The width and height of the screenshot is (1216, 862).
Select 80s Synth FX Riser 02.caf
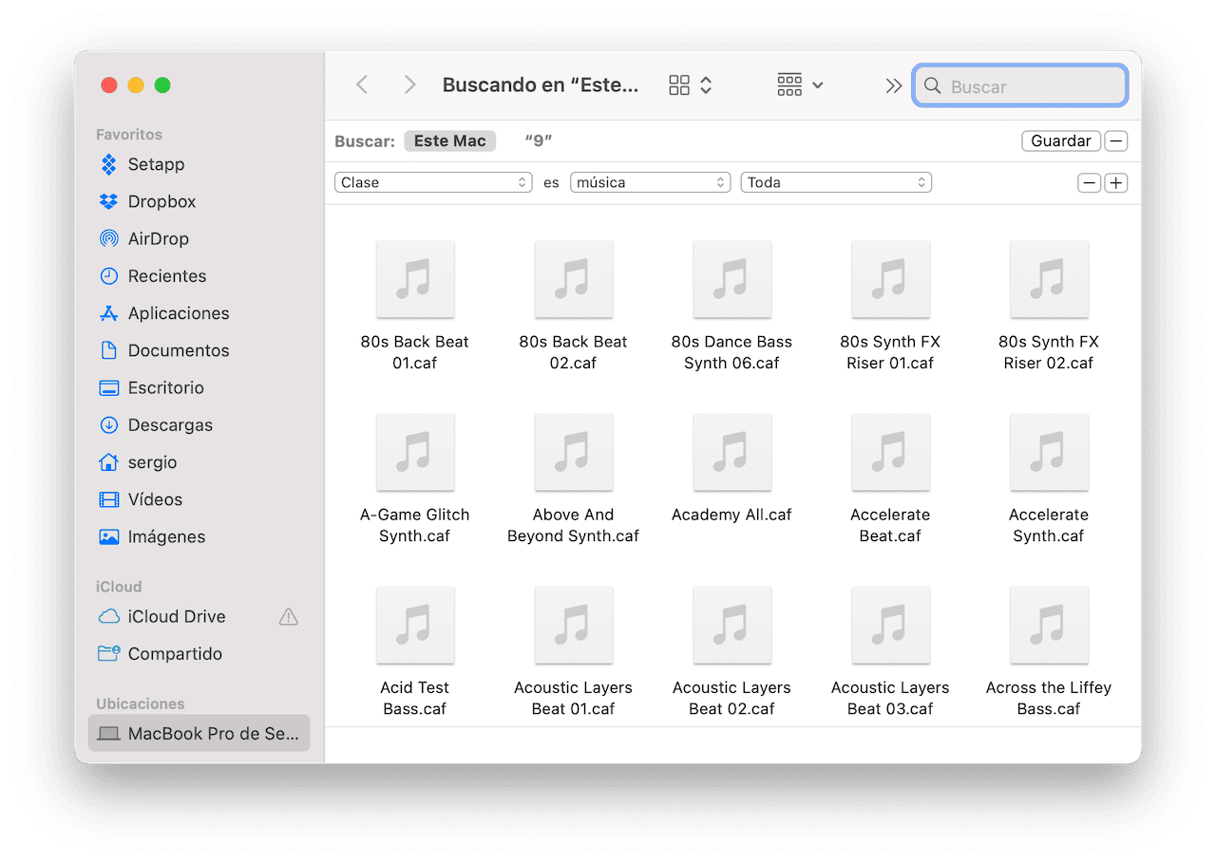[1048, 305]
